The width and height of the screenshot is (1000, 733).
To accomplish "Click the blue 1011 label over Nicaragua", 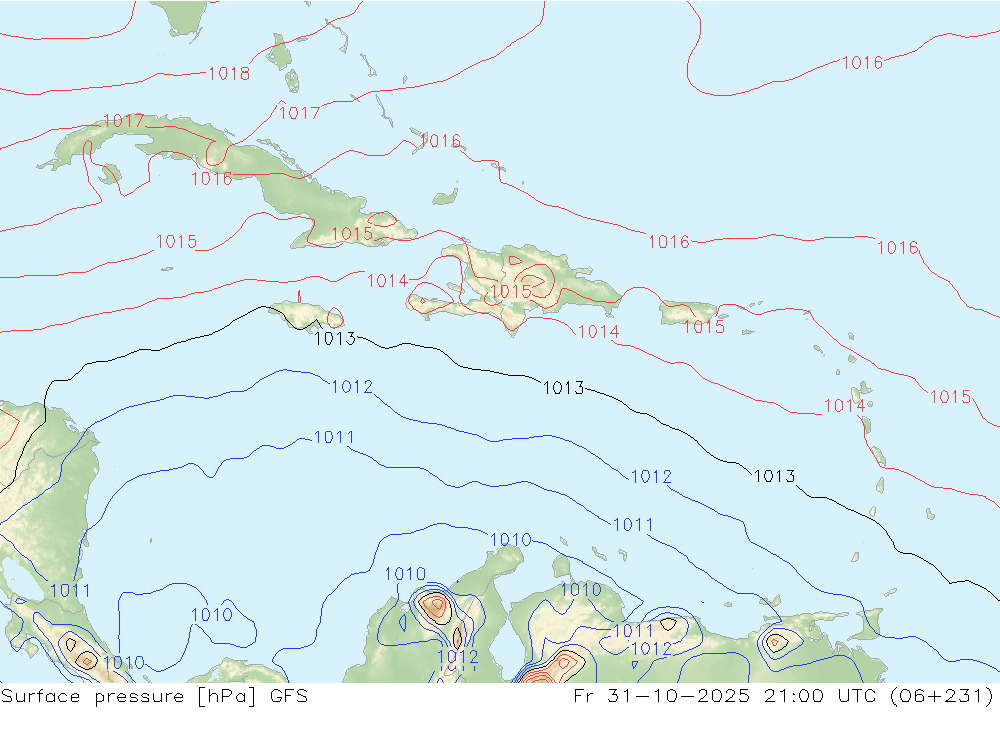I will [70, 591].
